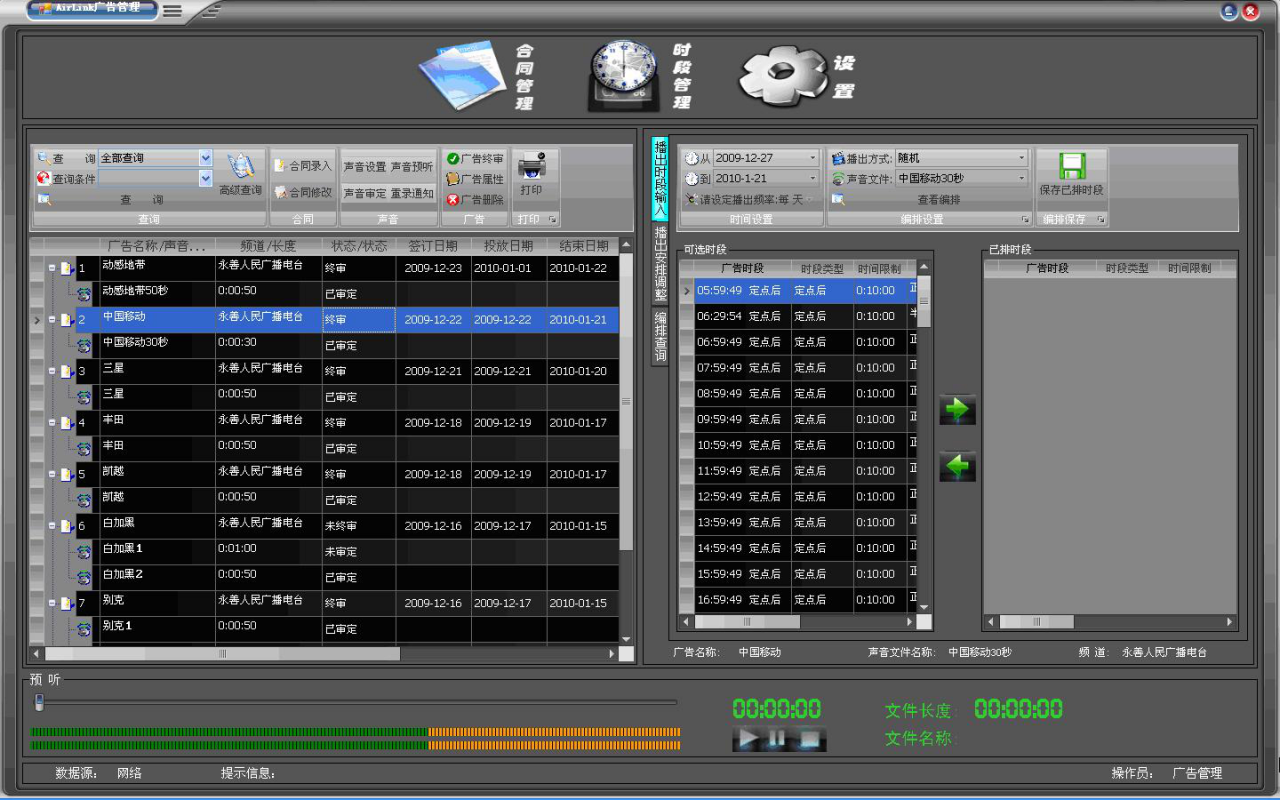Click the blue user icon in title bar

pyautogui.click(x=1229, y=11)
